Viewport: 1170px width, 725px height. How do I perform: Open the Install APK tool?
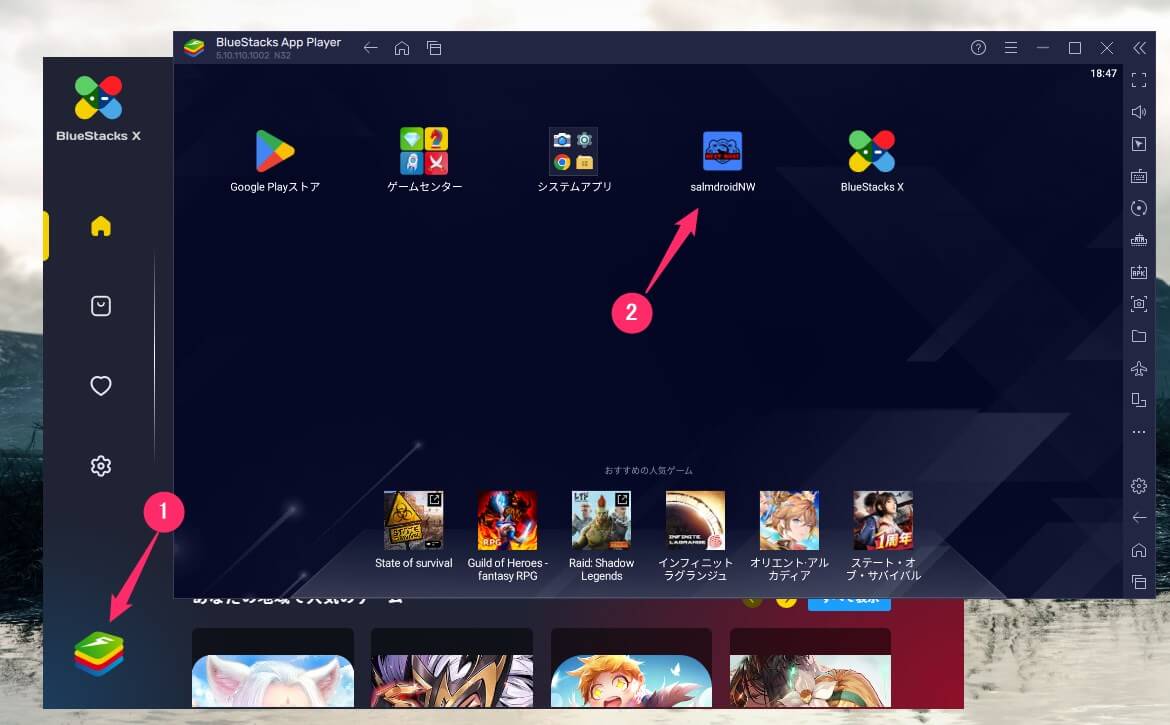1138,272
